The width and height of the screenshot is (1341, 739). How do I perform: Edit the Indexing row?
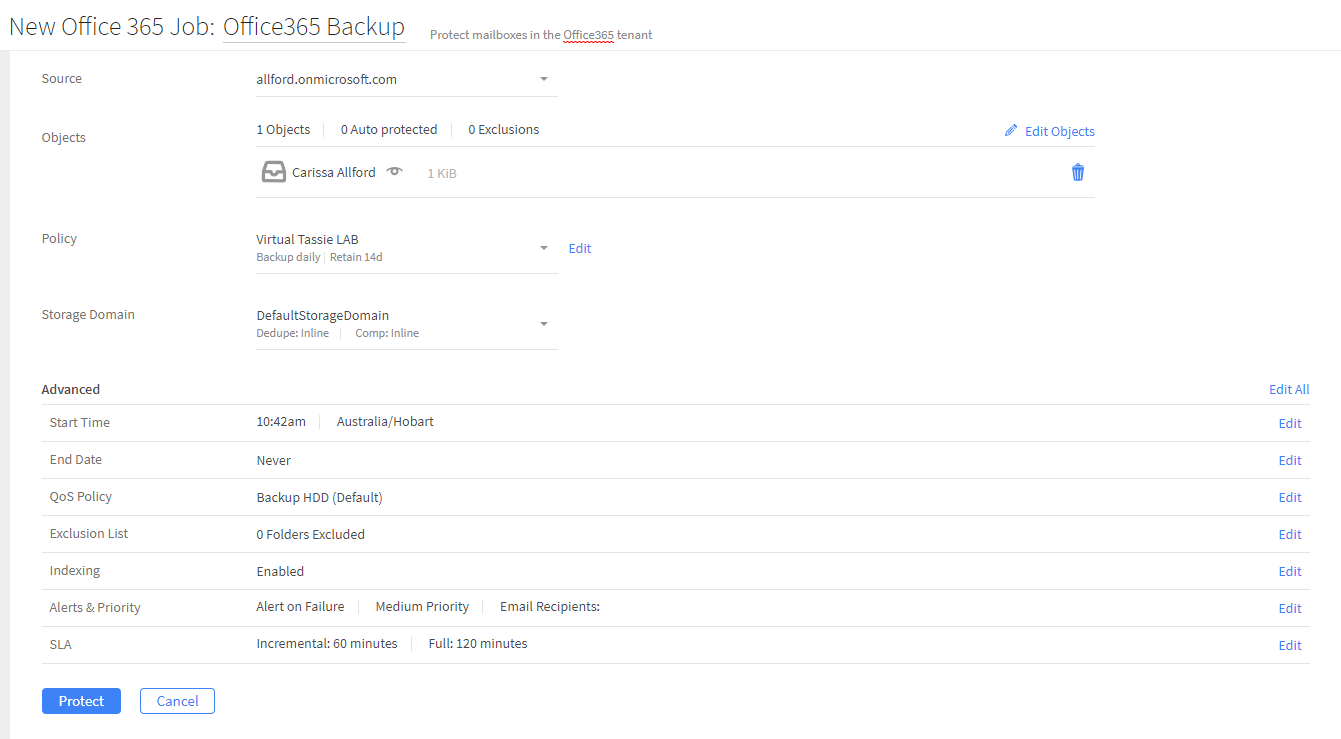click(1290, 571)
